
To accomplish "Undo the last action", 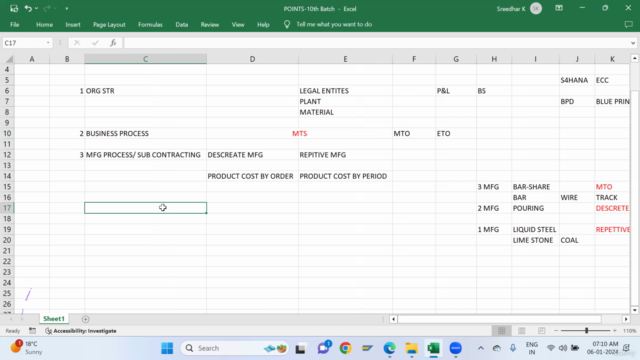I will pyautogui.click(x=28, y=8).
